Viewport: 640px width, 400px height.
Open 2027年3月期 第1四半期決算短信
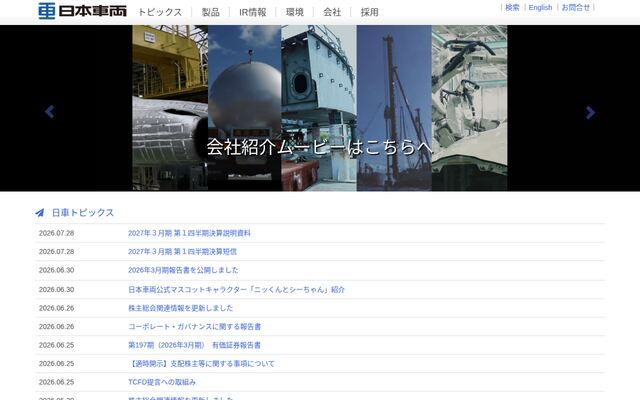(x=182, y=251)
